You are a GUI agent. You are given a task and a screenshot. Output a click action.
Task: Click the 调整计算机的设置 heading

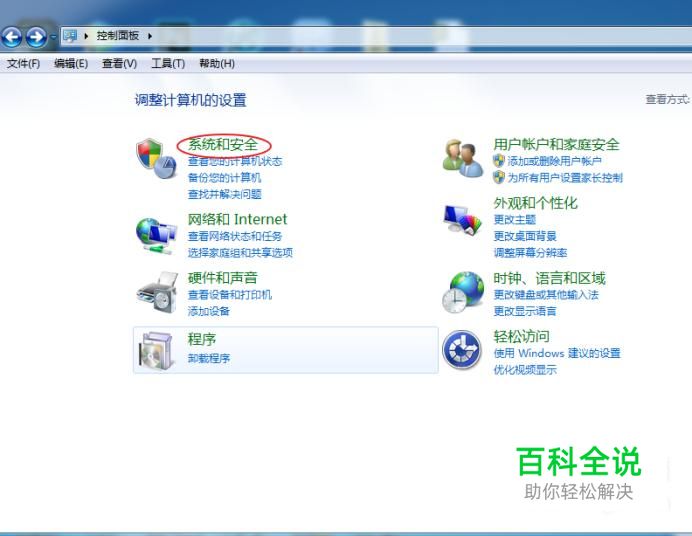pyautogui.click(x=190, y=100)
